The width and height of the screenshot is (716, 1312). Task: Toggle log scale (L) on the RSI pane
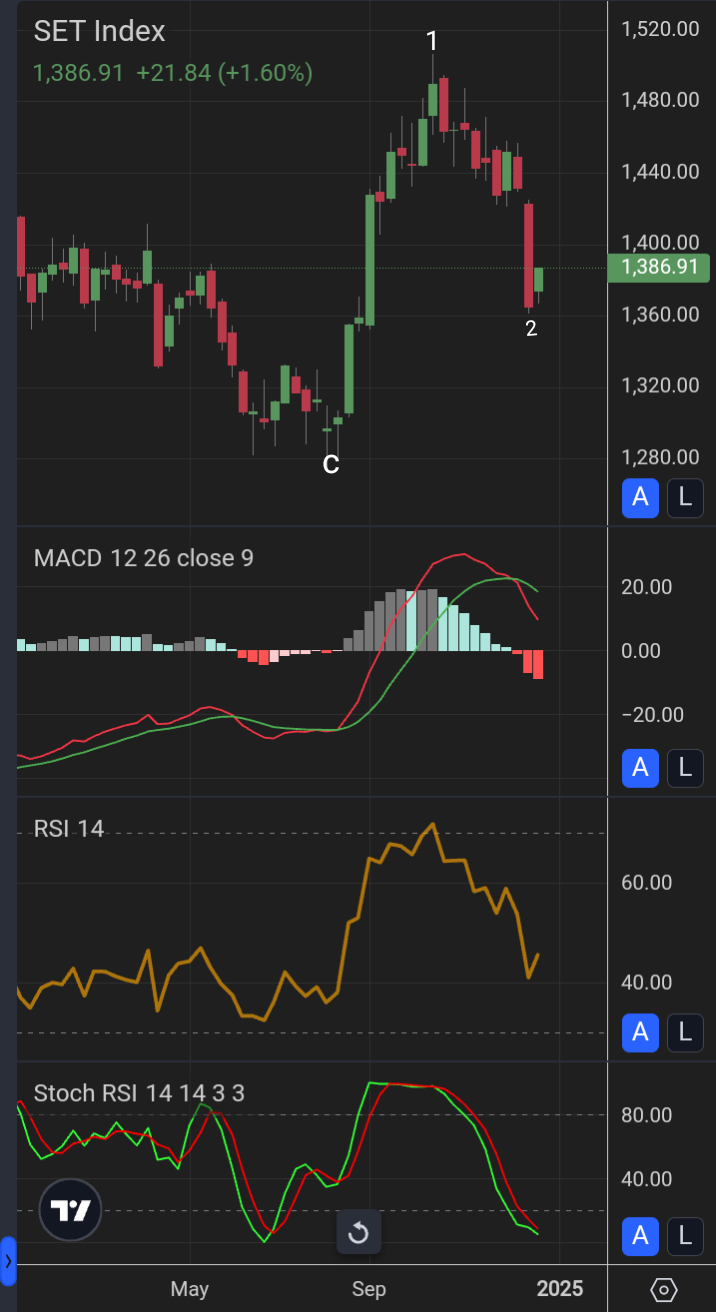point(685,1032)
